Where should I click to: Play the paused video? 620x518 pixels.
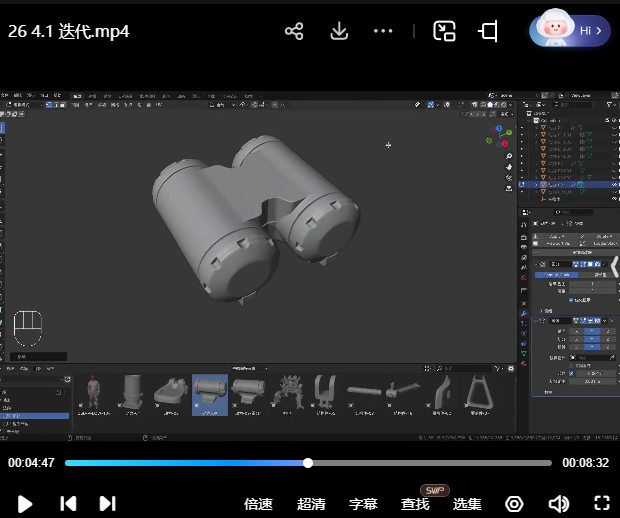pyautogui.click(x=26, y=504)
